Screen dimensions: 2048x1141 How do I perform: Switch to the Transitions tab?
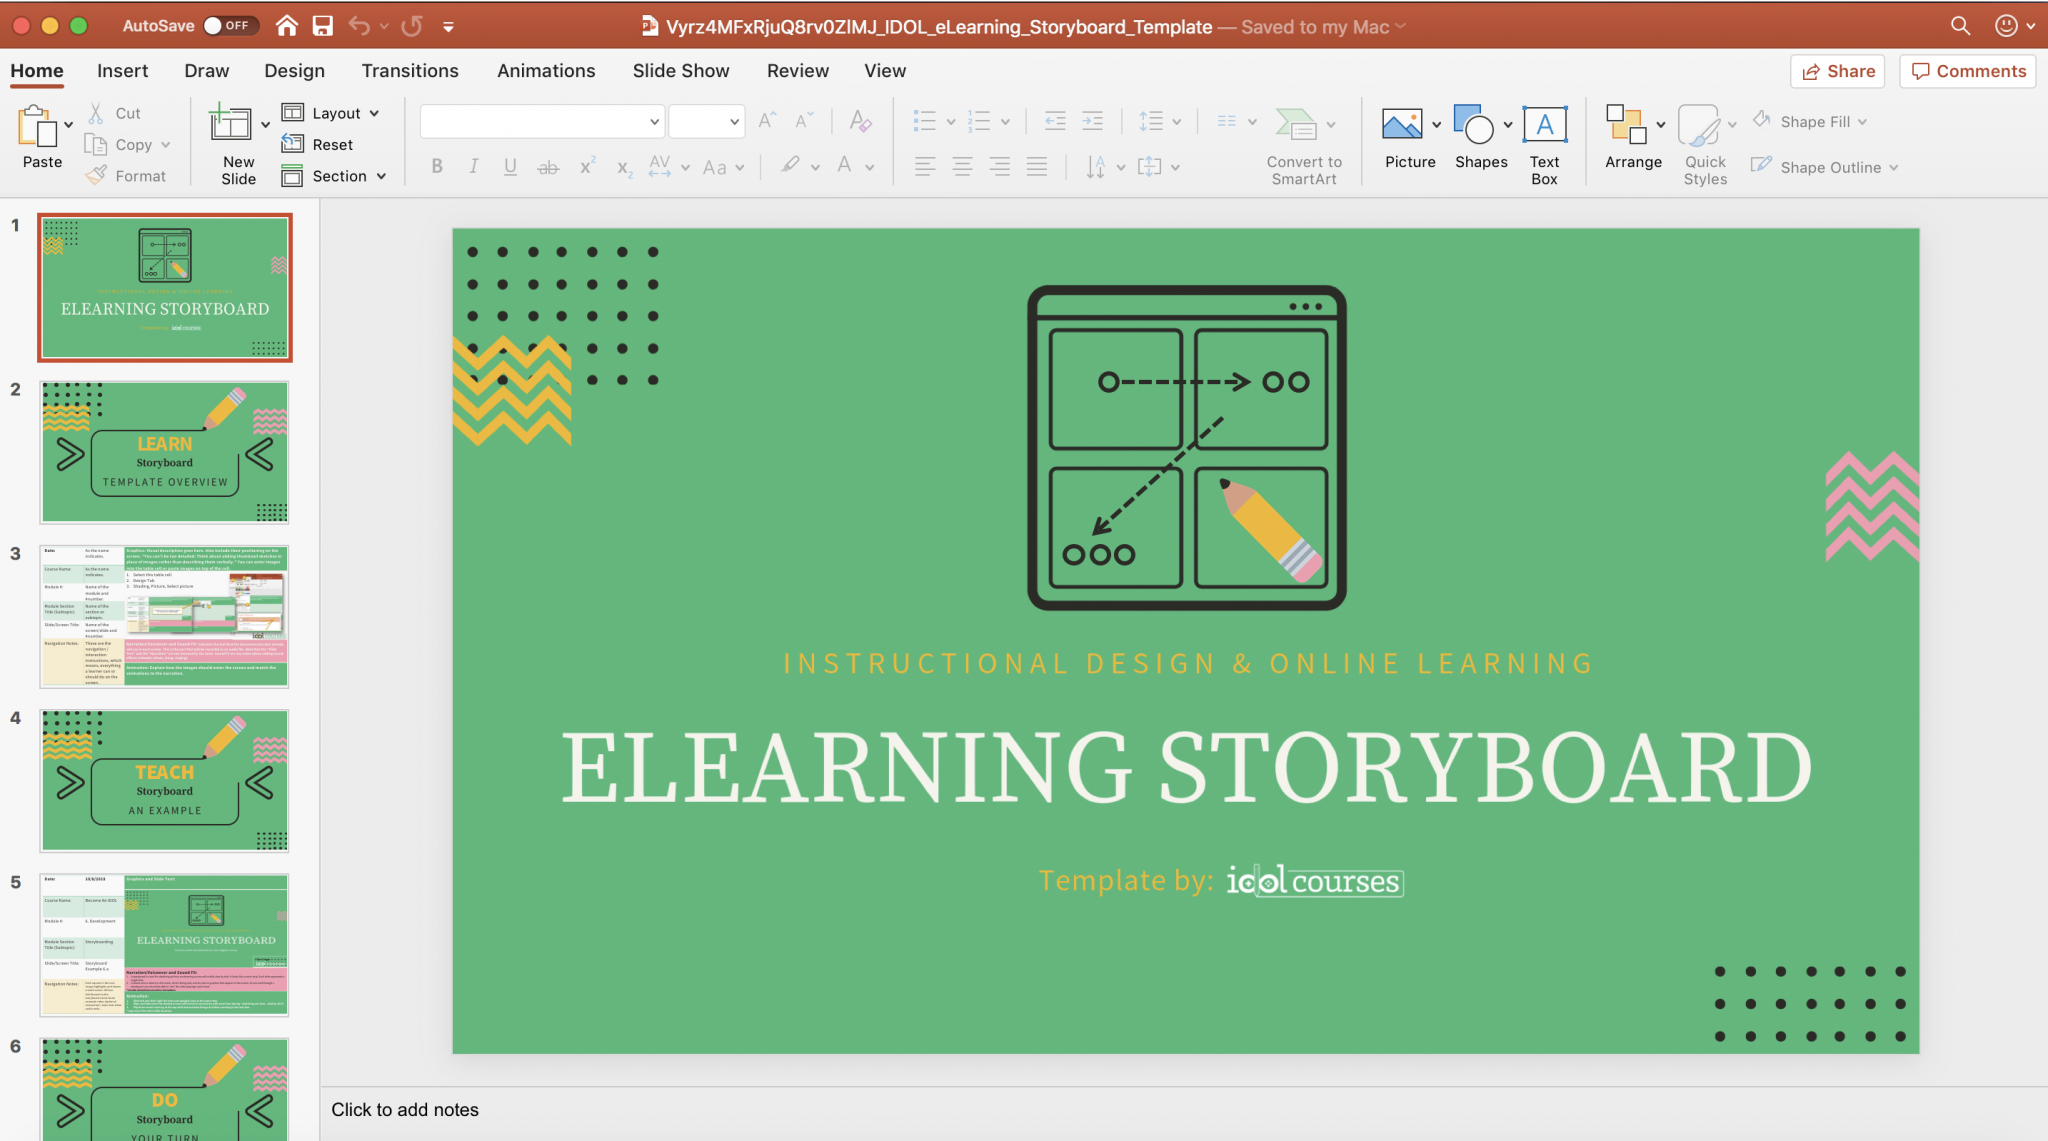point(410,71)
